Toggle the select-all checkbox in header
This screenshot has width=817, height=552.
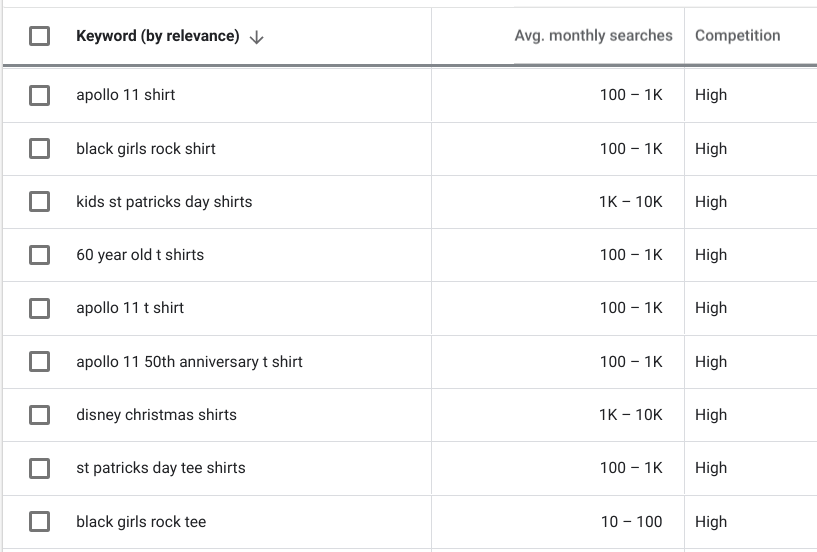click(x=40, y=36)
